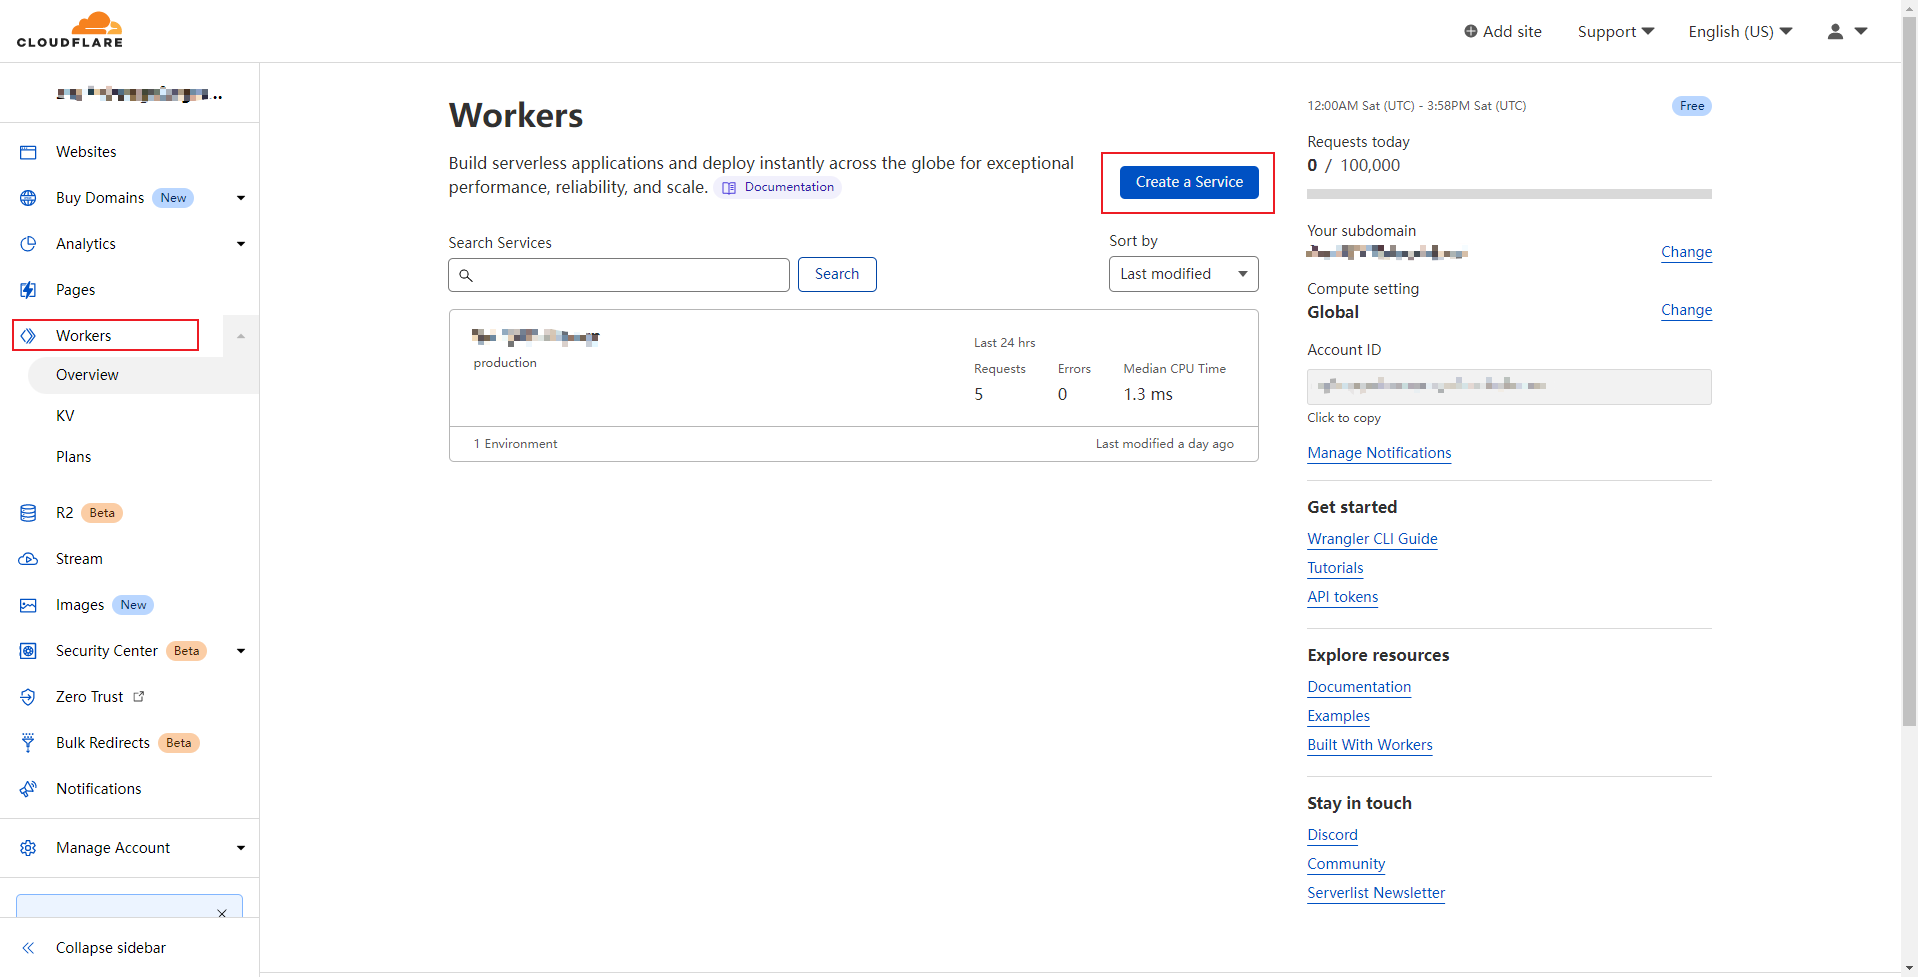This screenshot has width=1918, height=977.
Task: Collapse the Workers submenu arrow
Action: point(241,336)
